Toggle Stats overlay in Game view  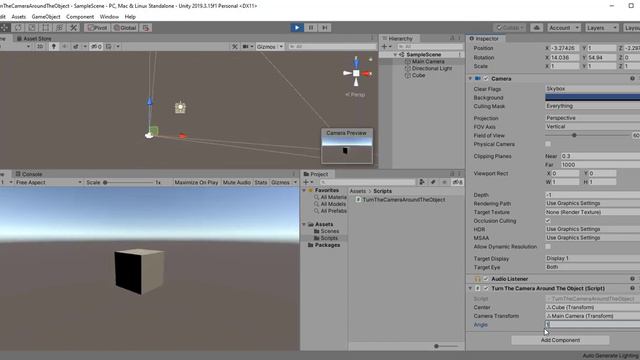261,182
